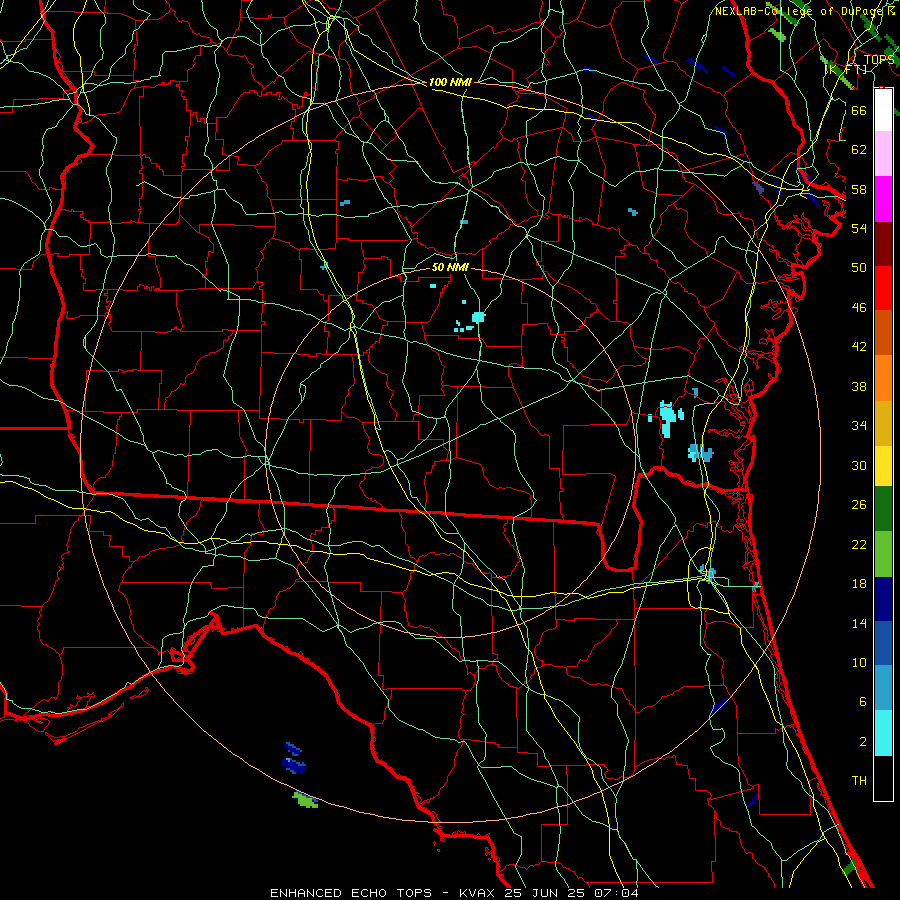Screen dimensions: 900x900
Task: Select the medium blue swatch on the scale
Action: coord(883,643)
